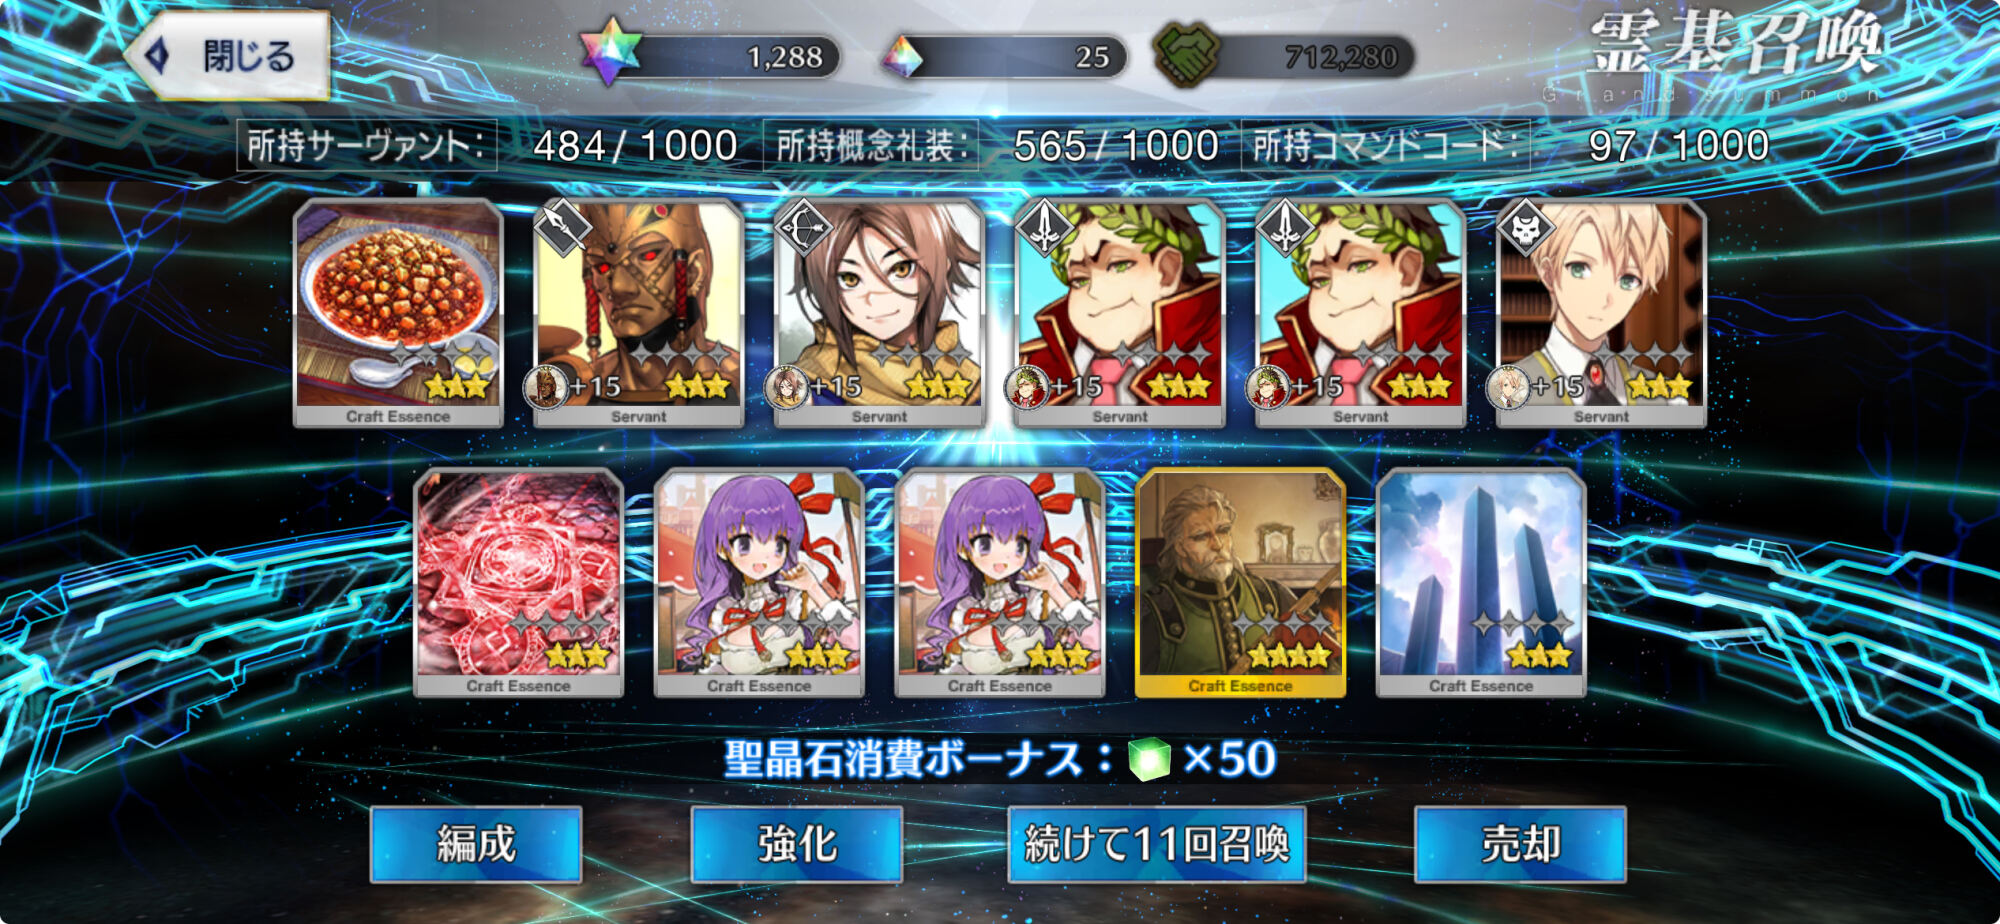This screenshot has height=924, width=2000.
Task: Go to the 強化 enhancement screen
Action: click(797, 844)
